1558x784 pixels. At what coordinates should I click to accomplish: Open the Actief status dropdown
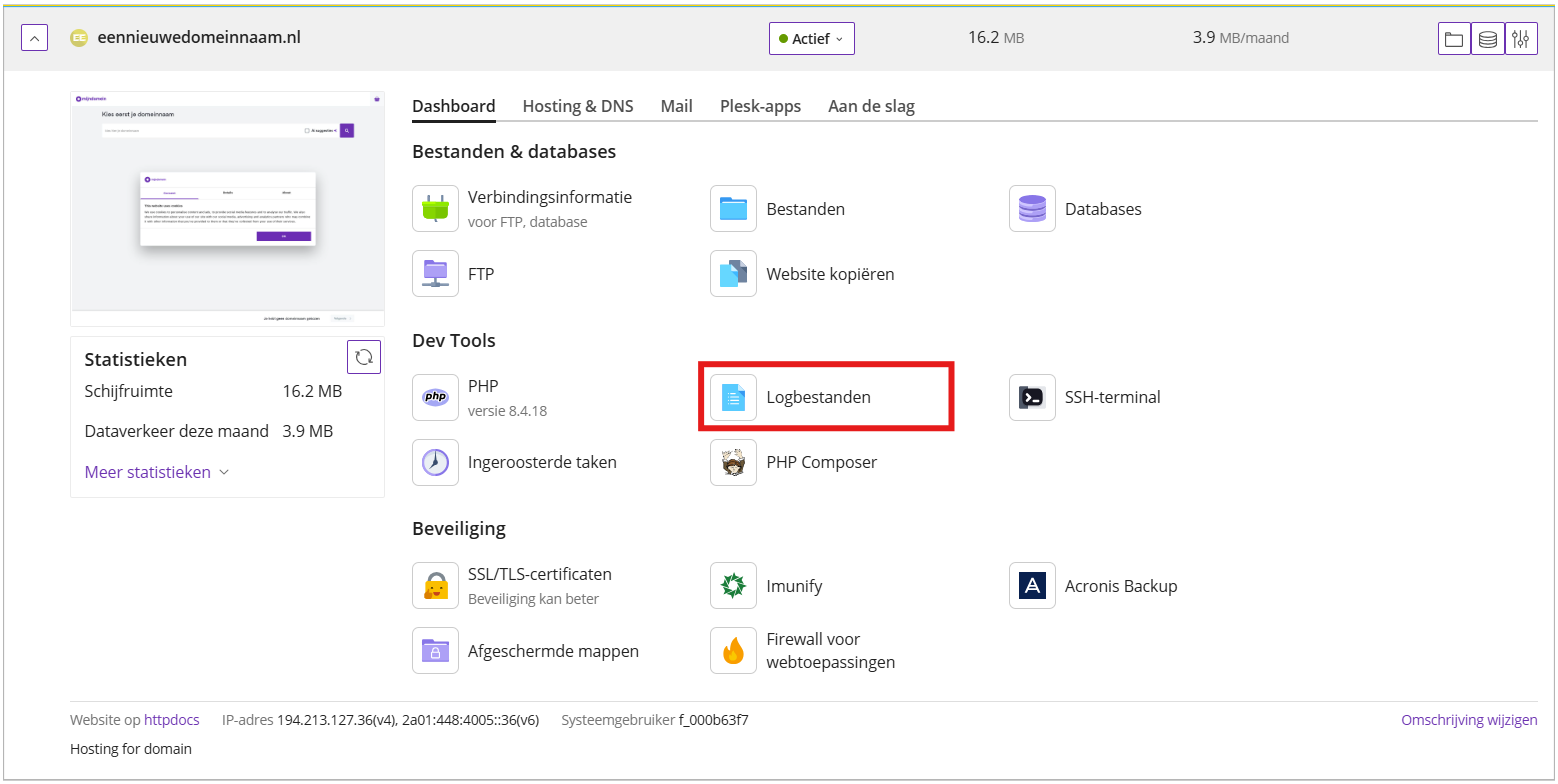(x=811, y=39)
